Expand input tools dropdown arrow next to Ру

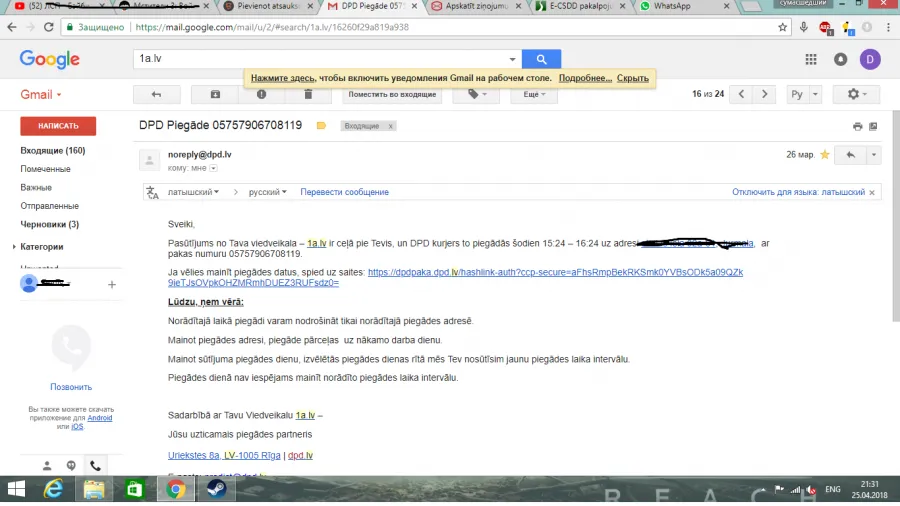815,94
